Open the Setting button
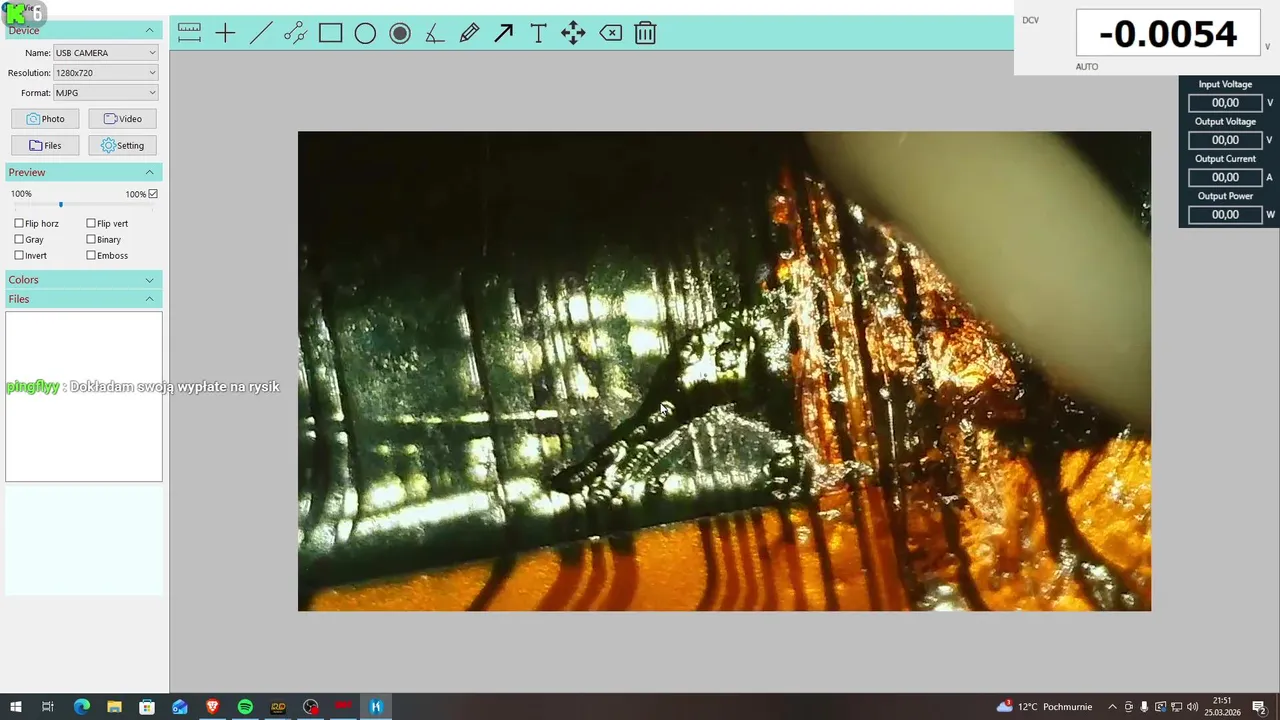 (122, 145)
